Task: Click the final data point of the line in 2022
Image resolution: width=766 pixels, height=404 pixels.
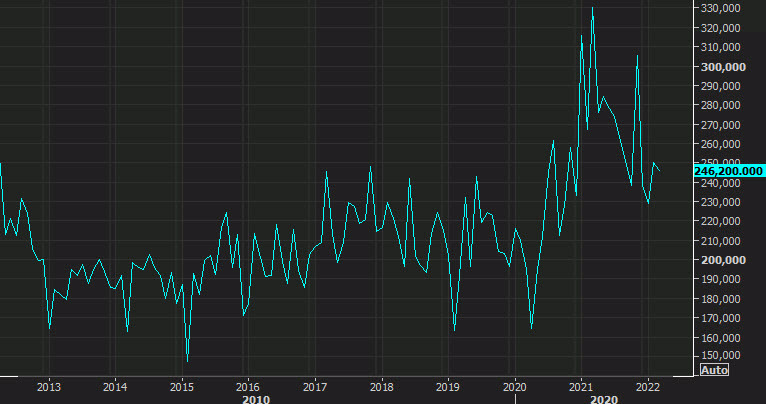Action: coord(659,171)
